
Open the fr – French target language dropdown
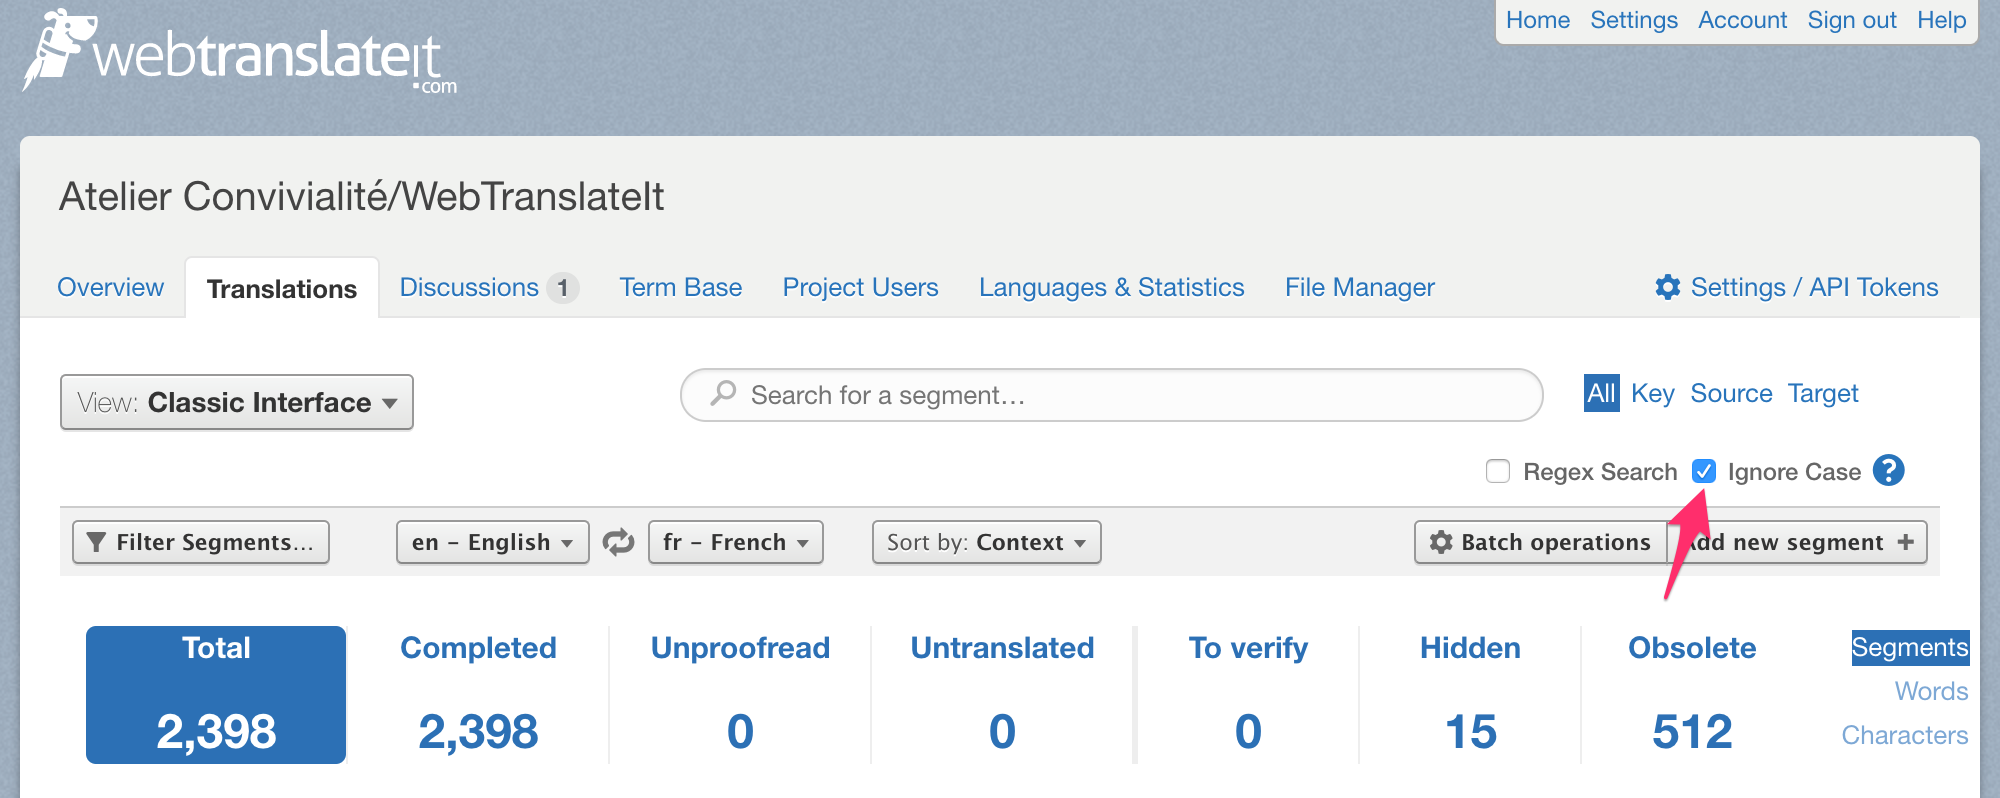point(736,542)
